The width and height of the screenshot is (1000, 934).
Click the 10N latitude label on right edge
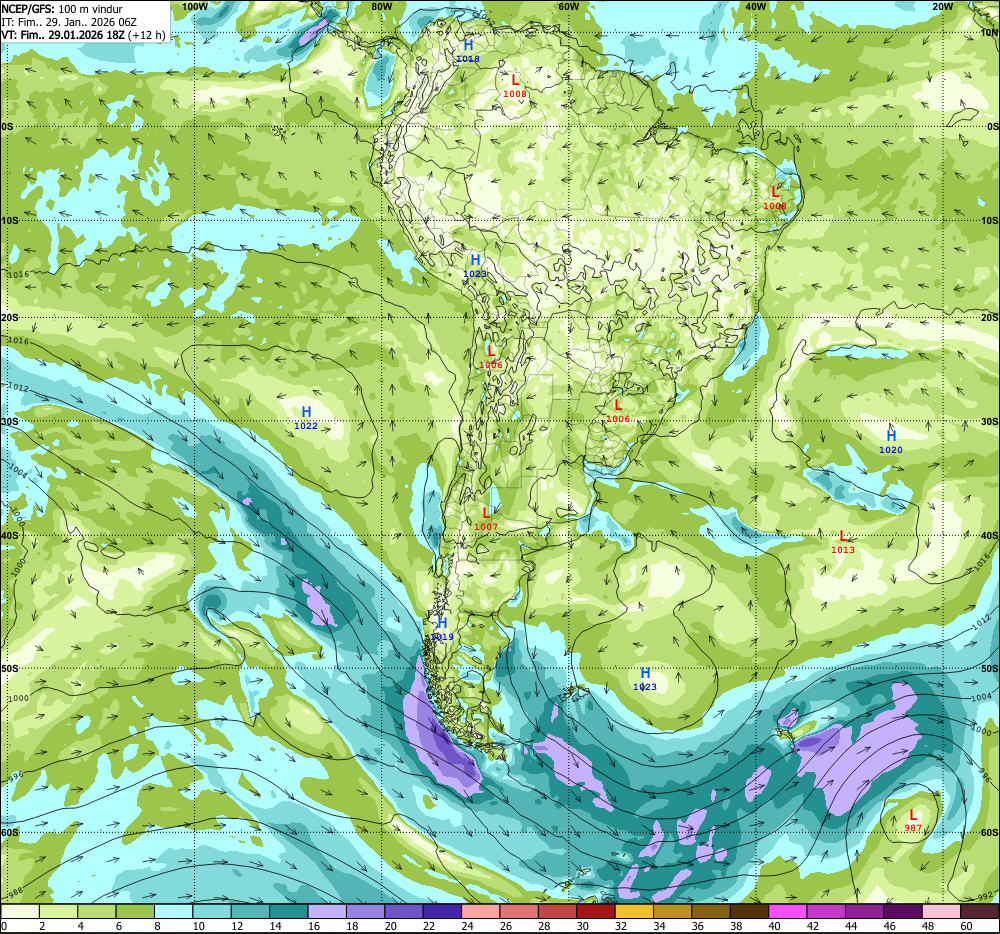tap(989, 32)
